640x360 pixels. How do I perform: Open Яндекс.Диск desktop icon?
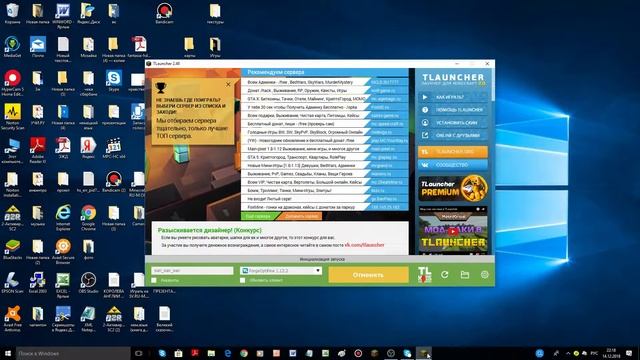click(x=88, y=13)
